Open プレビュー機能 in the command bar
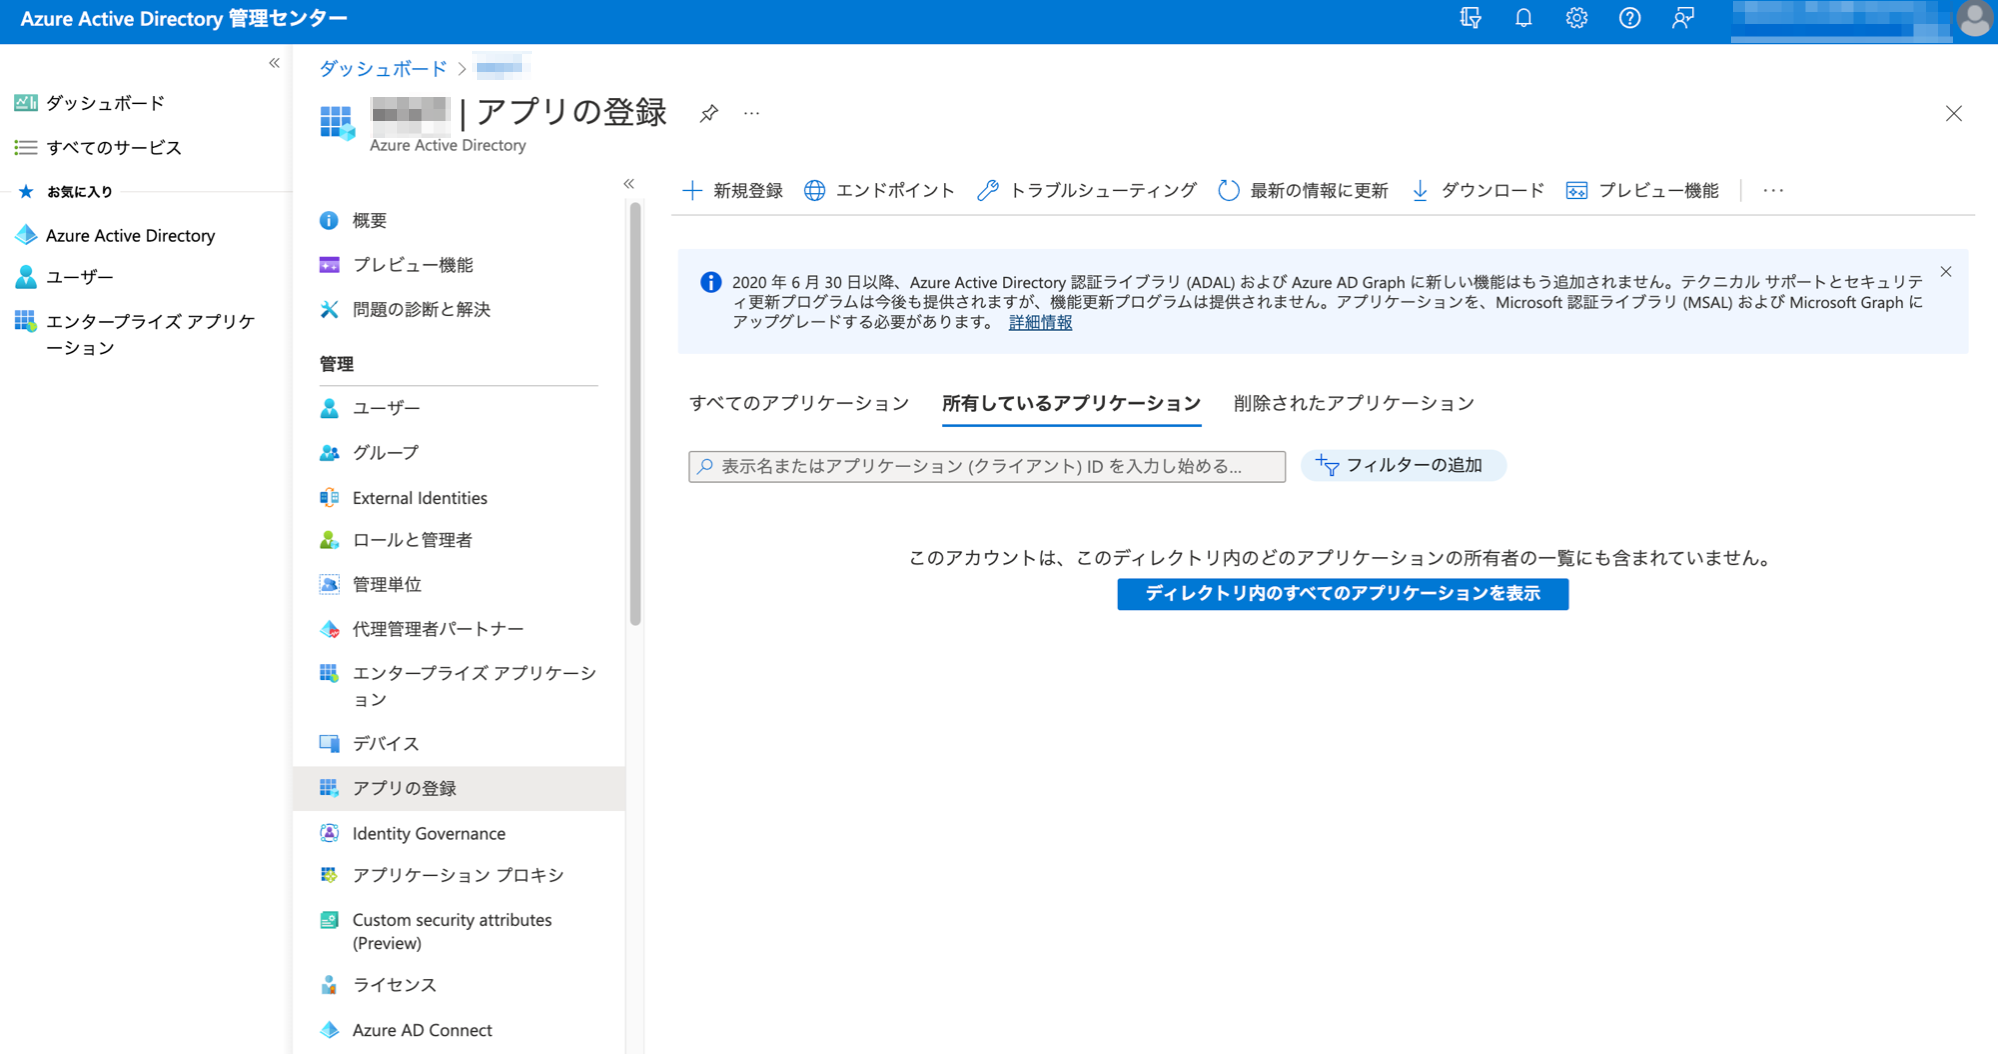Viewport: 1998px width, 1054px height. pyautogui.click(x=1642, y=190)
